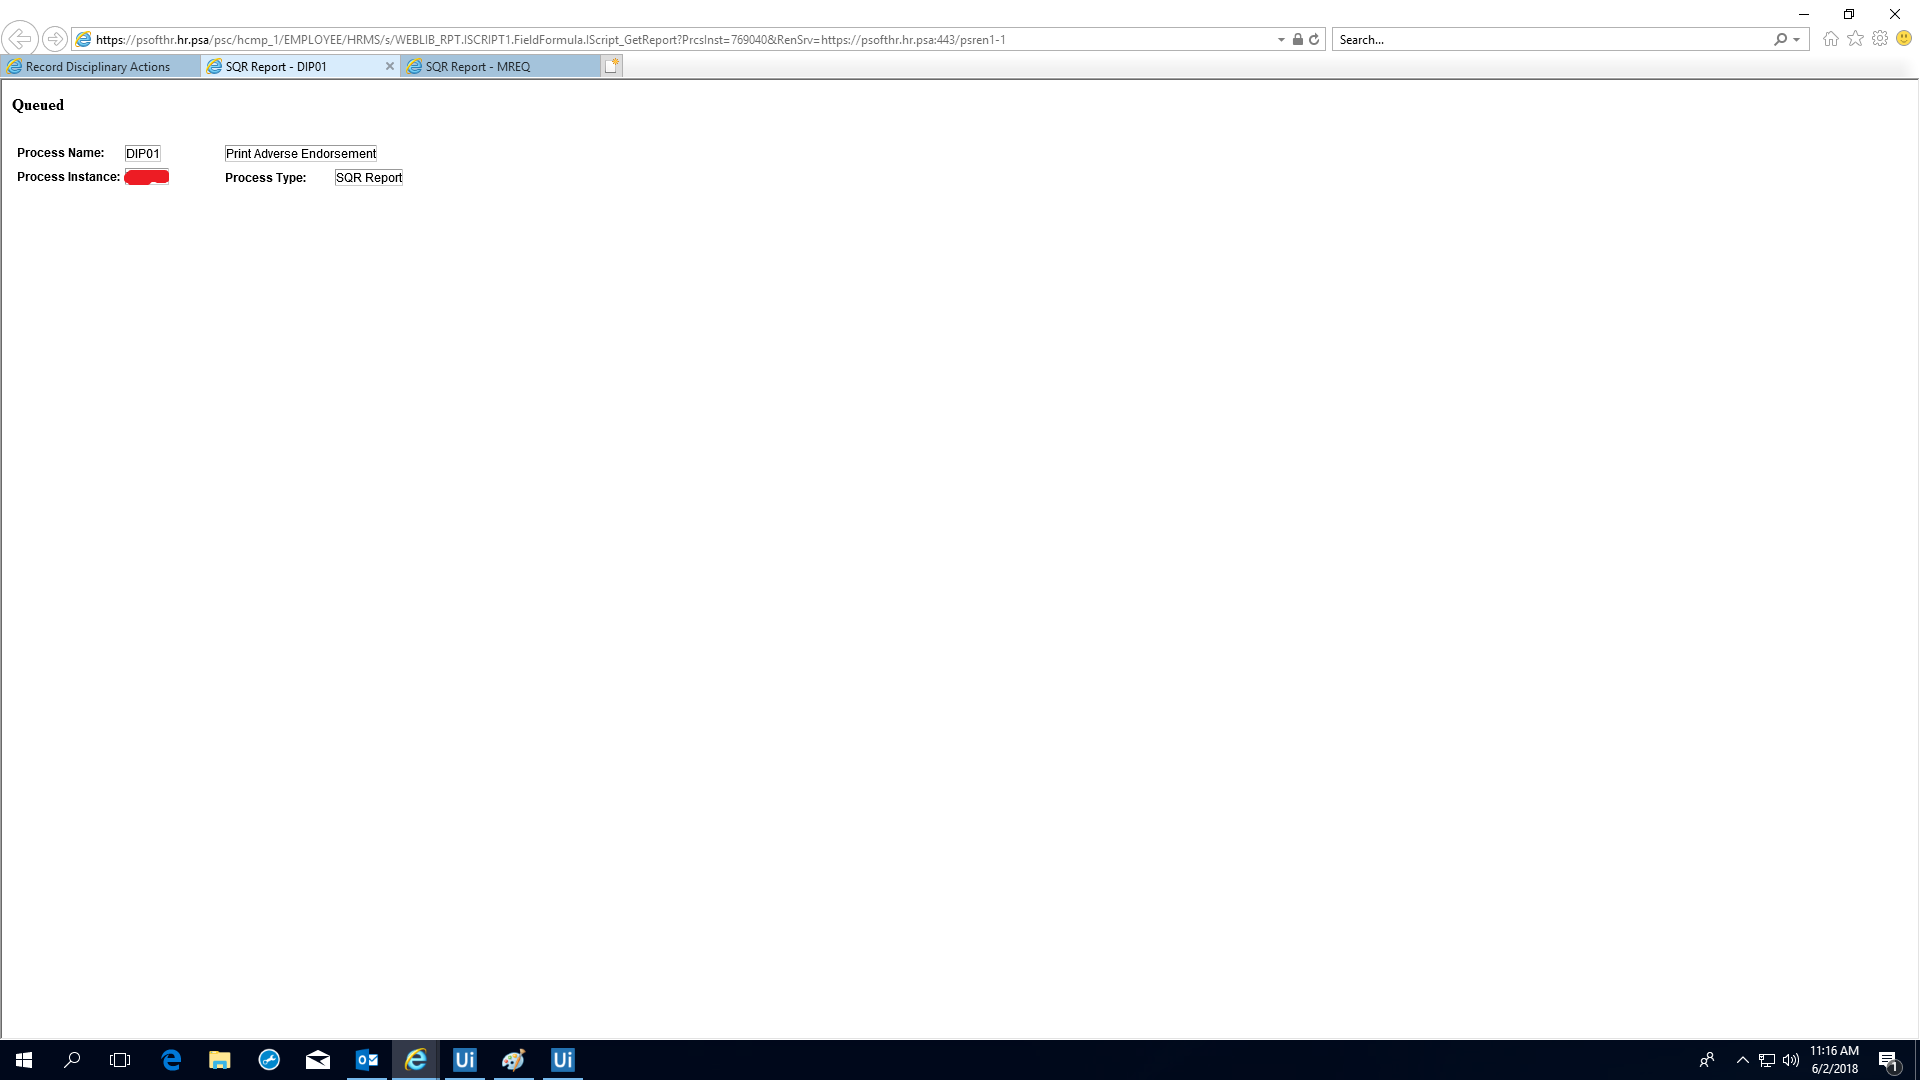
Task: Expand the search provider dropdown arrow
Action: click(1797, 40)
